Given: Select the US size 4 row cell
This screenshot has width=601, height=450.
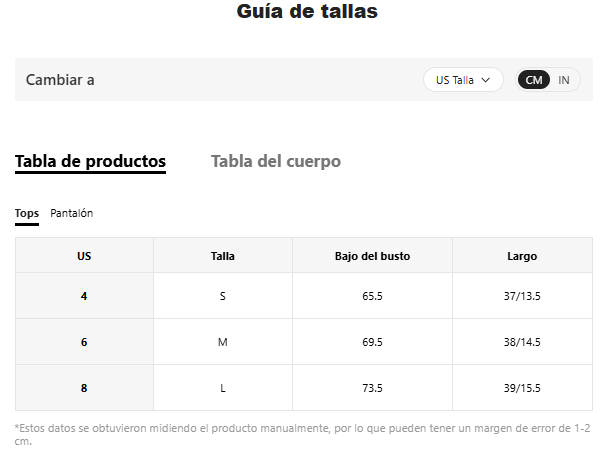Looking at the screenshot, I should [x=84, y=296].
